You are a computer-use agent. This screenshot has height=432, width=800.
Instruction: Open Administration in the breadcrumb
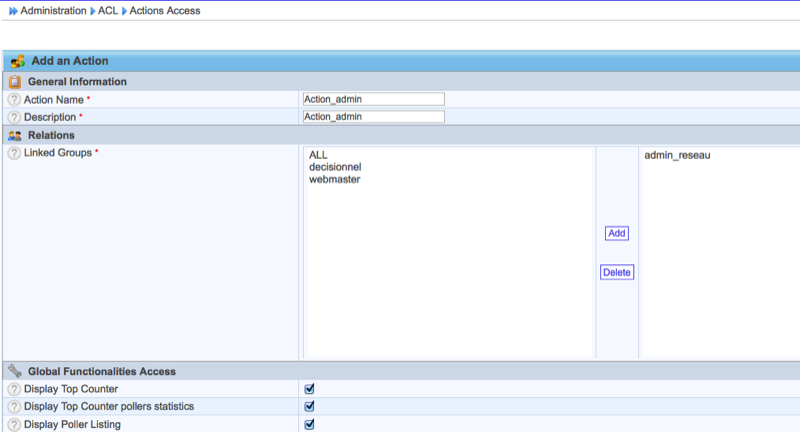(53, 11)
